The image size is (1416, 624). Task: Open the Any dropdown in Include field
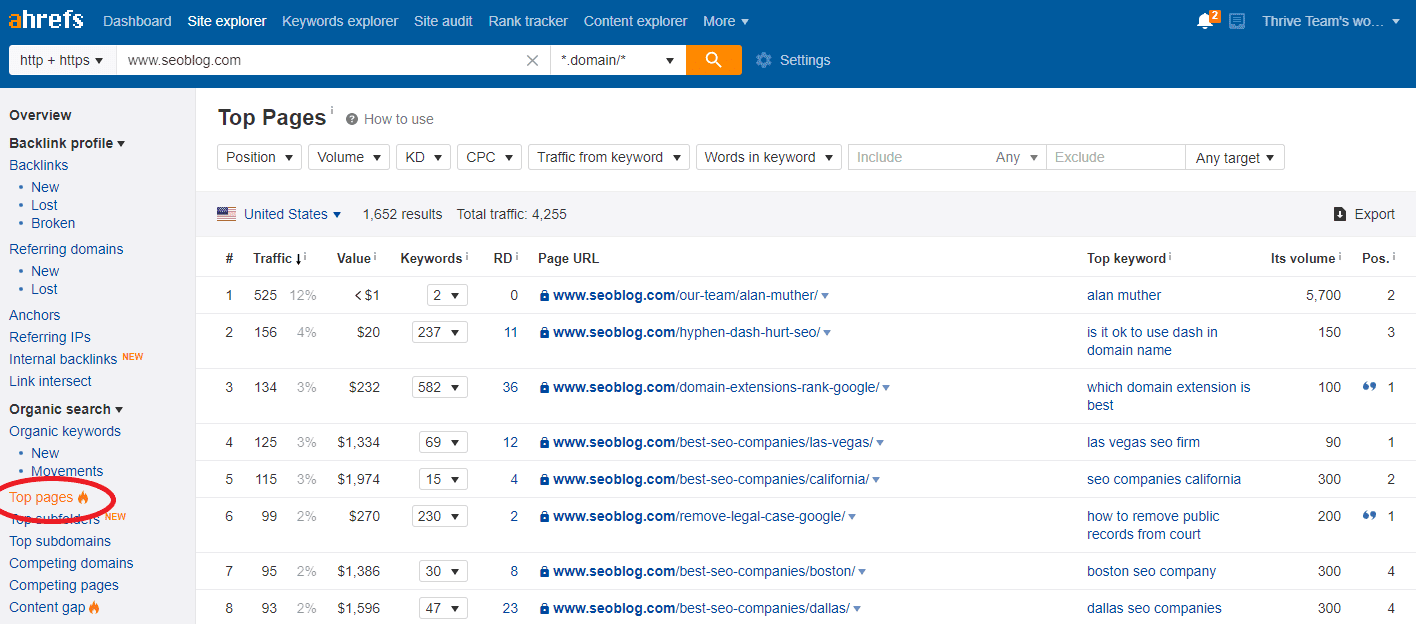click(x=1017, y=157)
